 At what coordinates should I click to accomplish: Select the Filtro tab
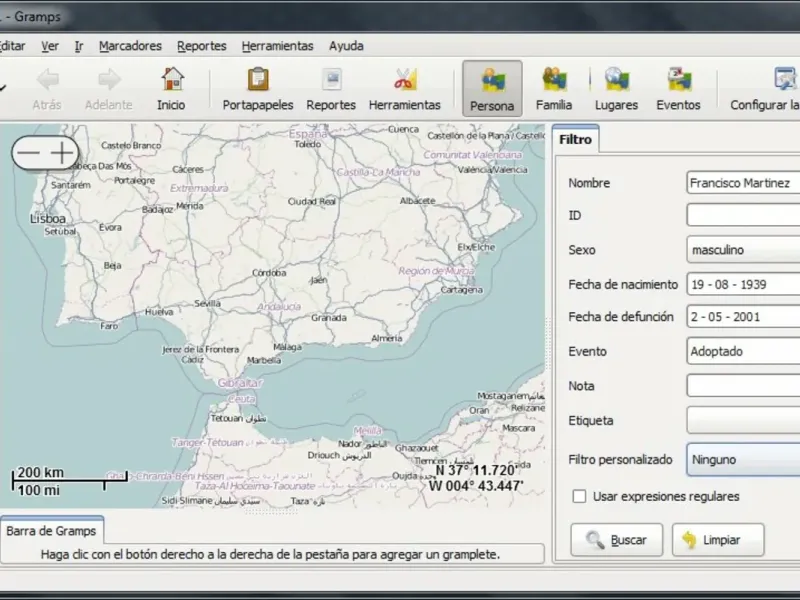click(575, 140)
